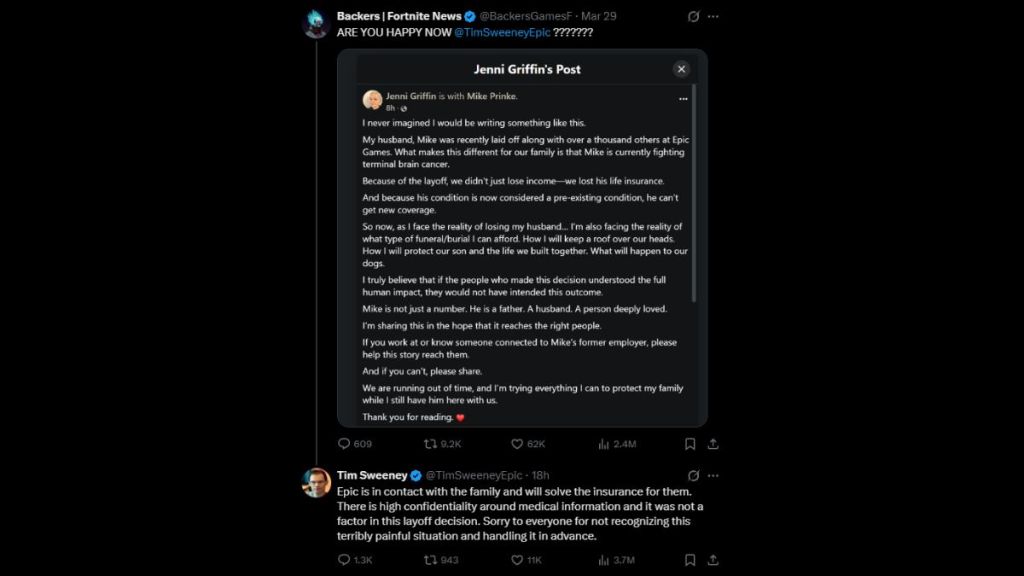This screenshot has height=576, width=1024.
Task: View analytics of the Backers Fortnite News post
Action: (604, 444)
